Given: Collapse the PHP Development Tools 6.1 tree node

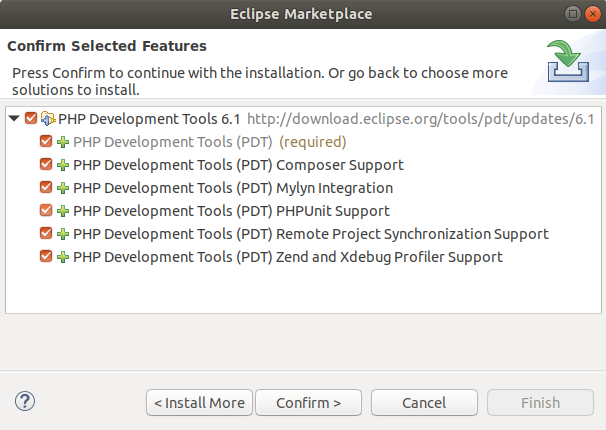Looking at the screenshot, I should 14,118.
